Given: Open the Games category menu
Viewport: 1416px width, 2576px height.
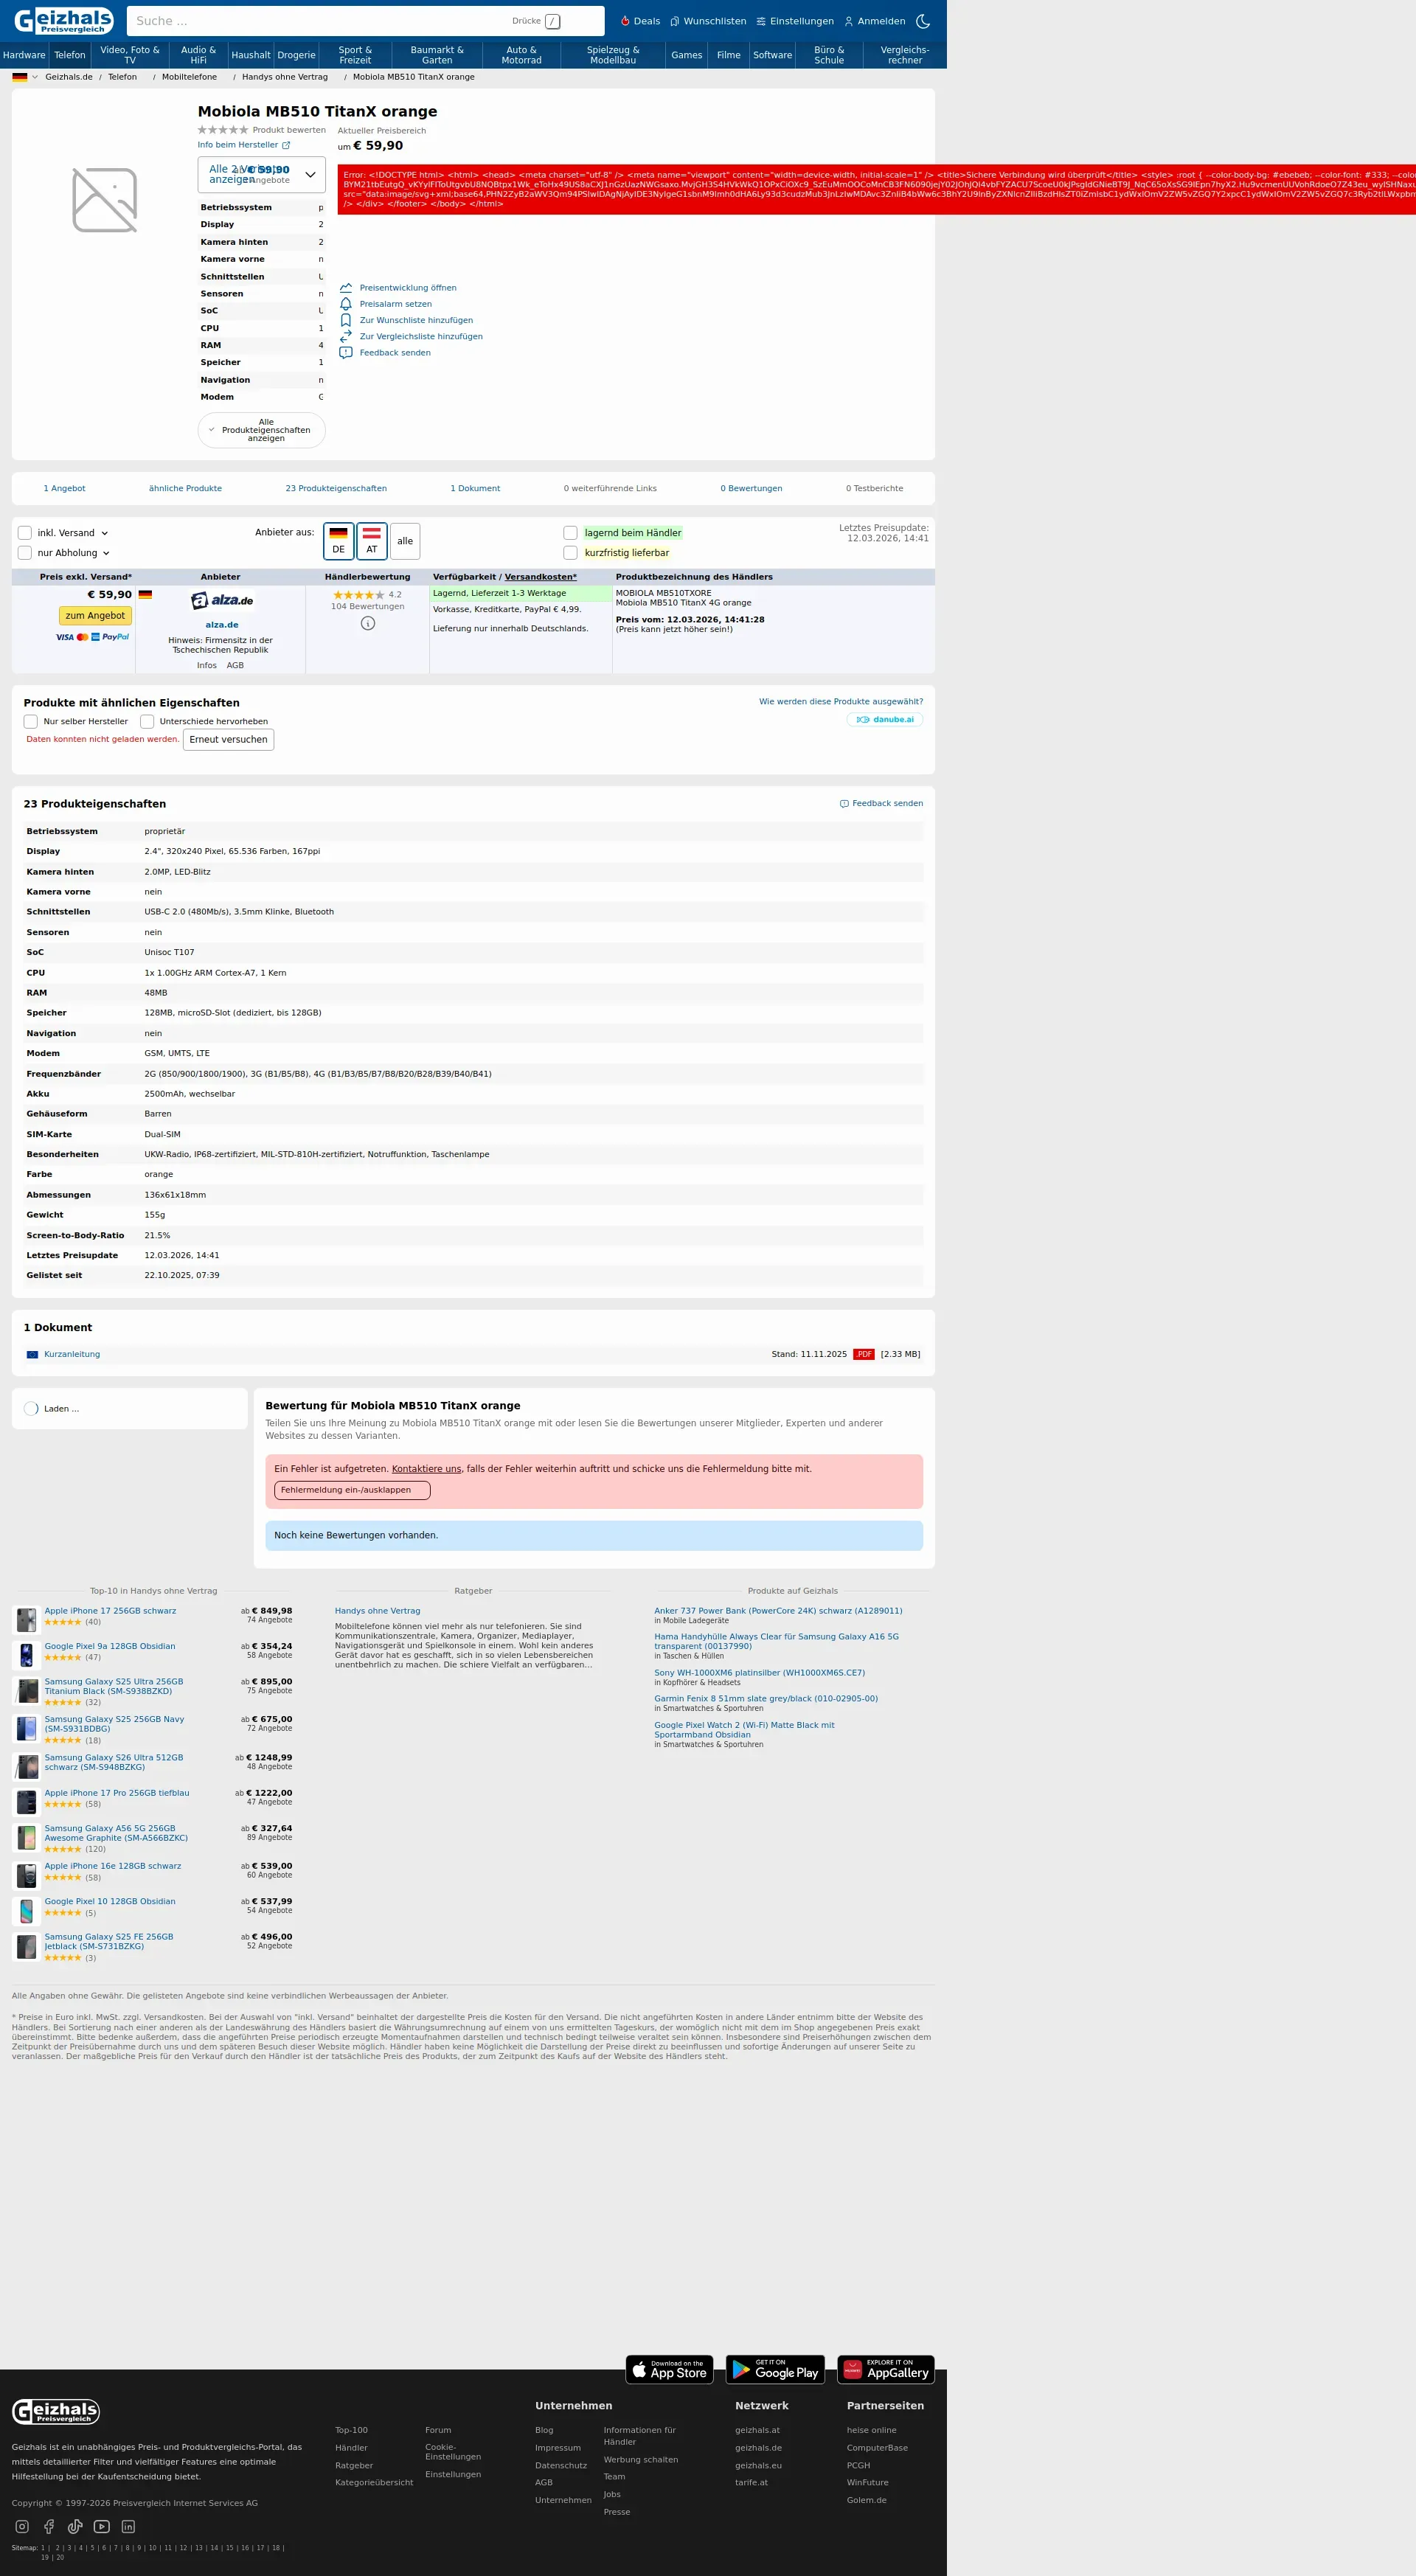Looking at the screenshot, I should [687, 55].
